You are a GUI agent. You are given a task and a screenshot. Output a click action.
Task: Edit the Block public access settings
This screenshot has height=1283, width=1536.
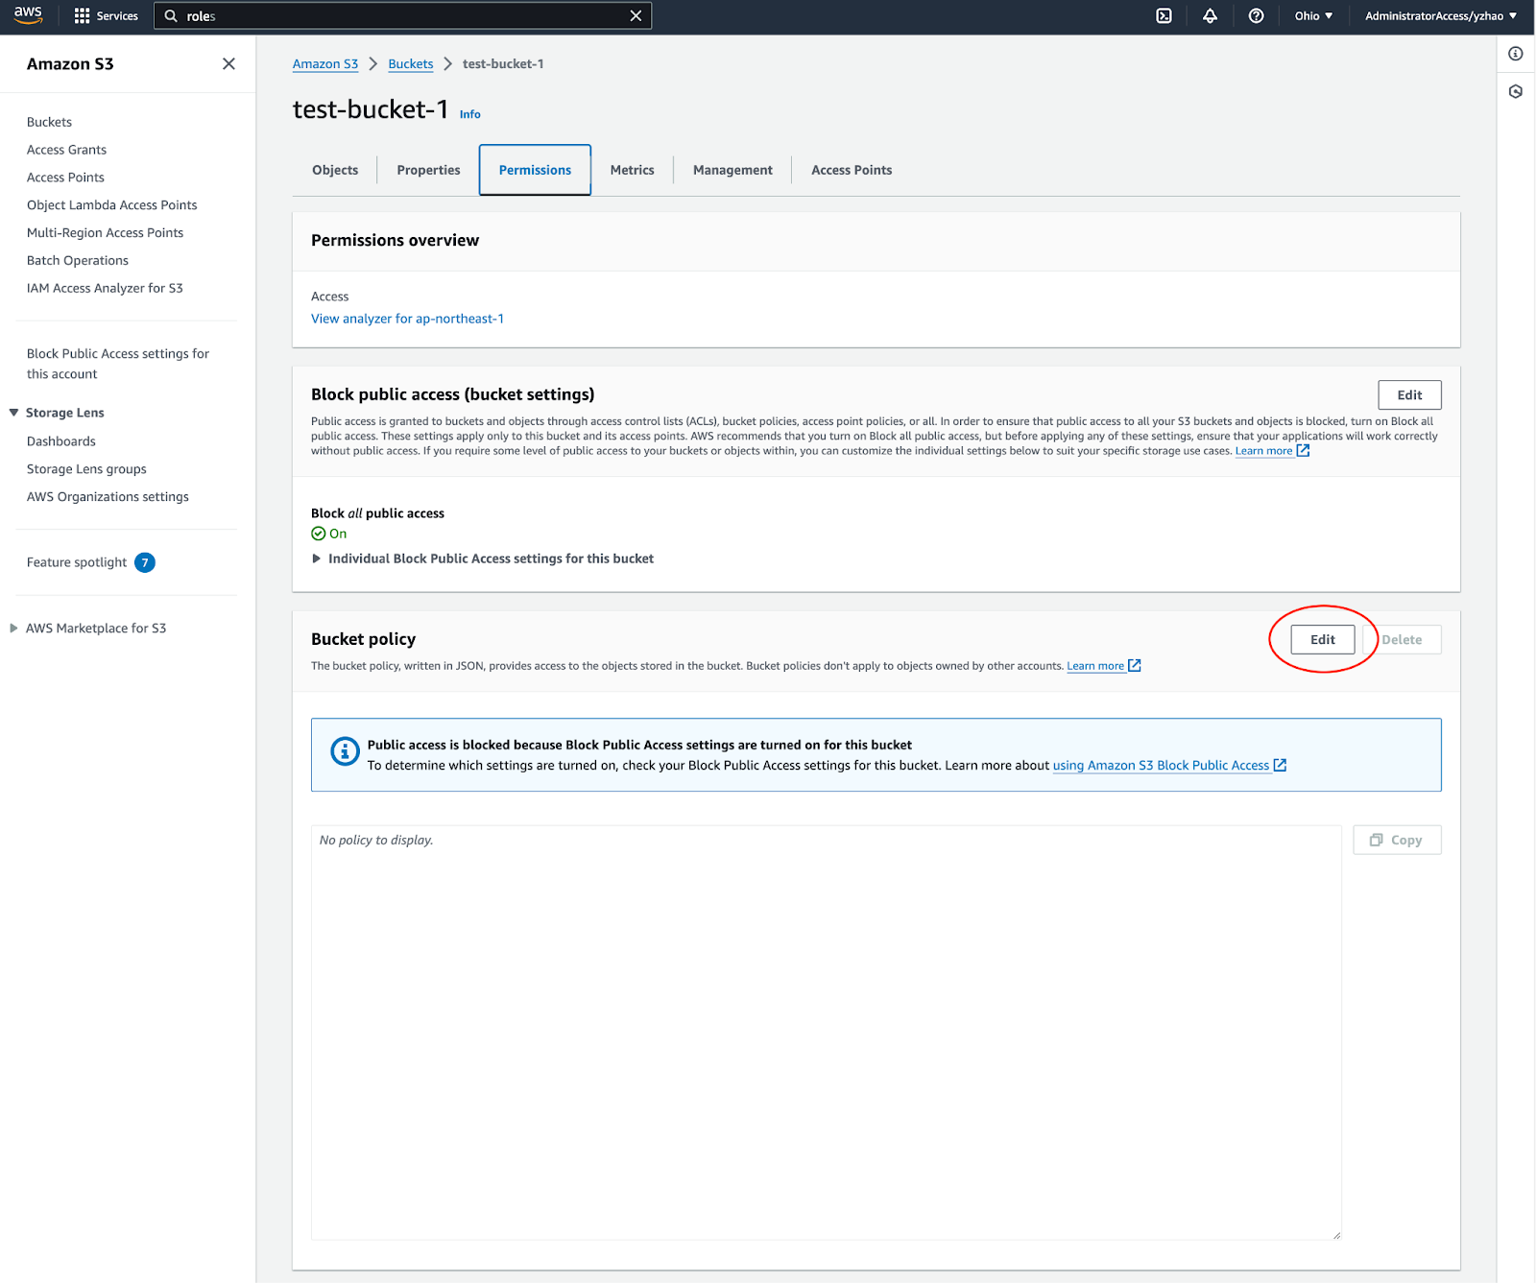tap(1409, 395)
